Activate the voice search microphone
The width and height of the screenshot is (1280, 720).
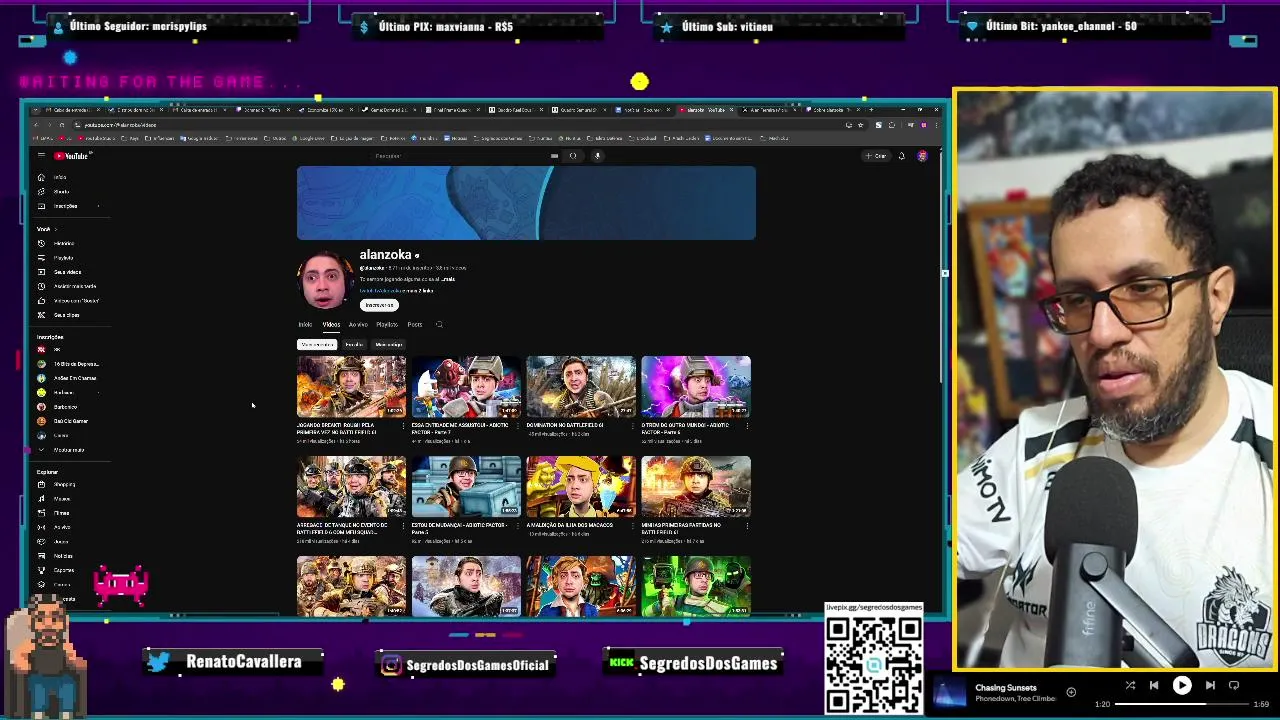597,156
